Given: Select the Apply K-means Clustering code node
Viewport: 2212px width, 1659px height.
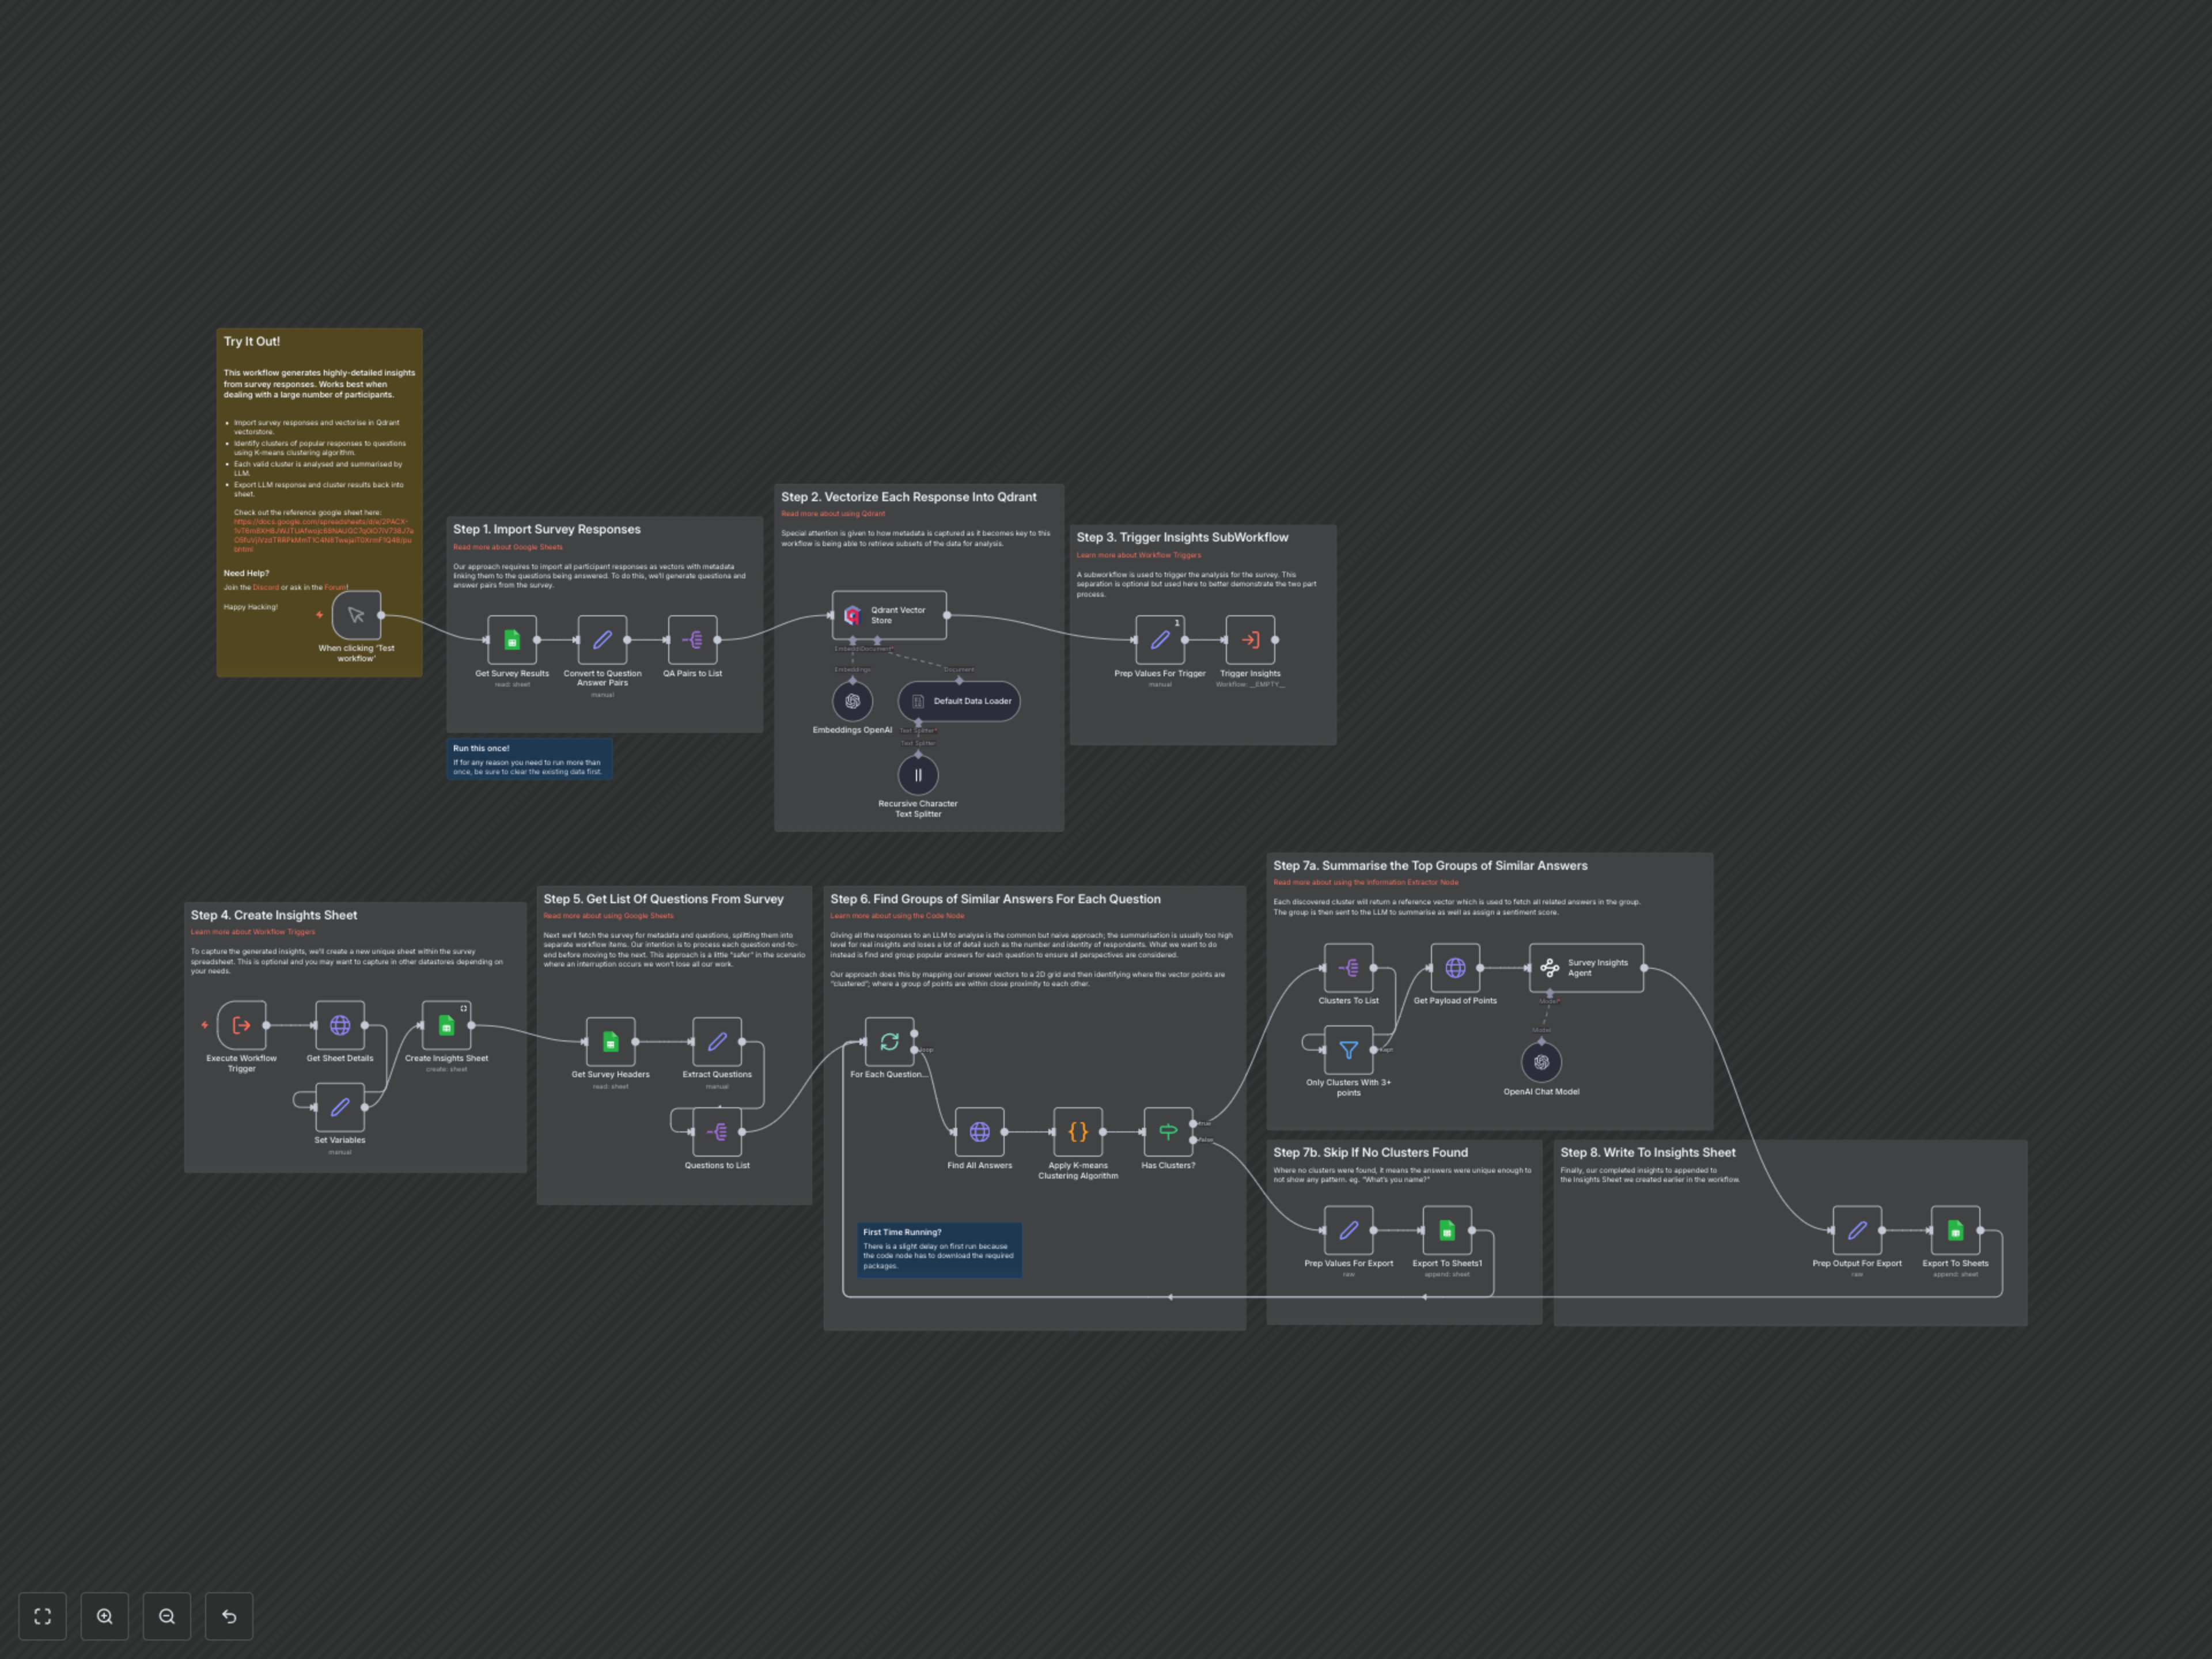Looking at the screenshot, I should [1077, 1131].
